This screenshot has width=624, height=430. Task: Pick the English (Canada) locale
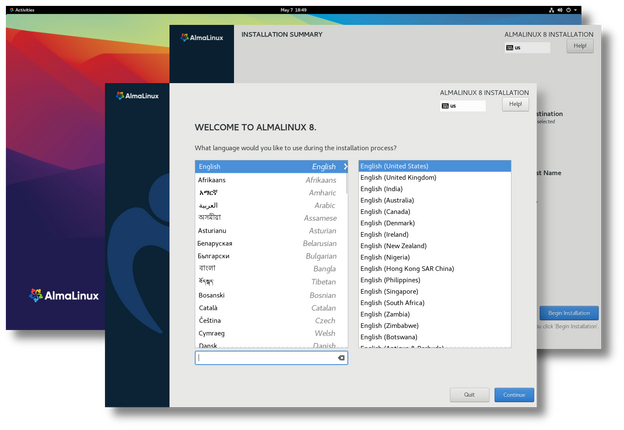[x=386, y=211]
